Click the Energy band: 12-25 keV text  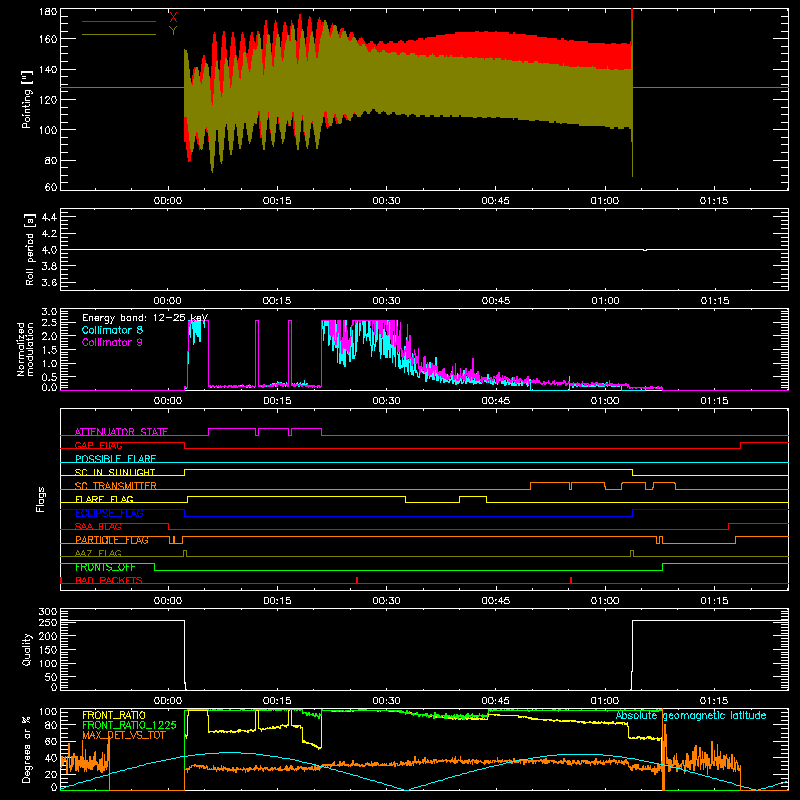[145, 318]
